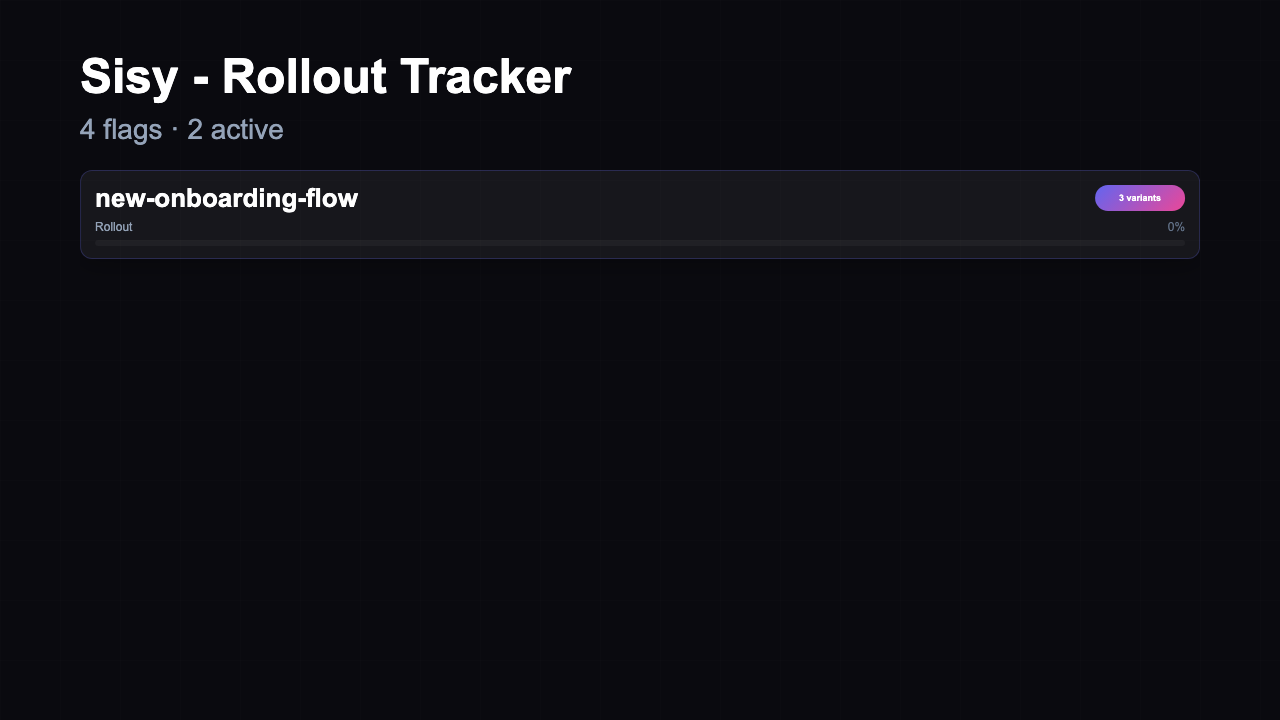Screen dimensions: 1280x720
Task: Click the Sisy - Rollout Tracker title
Action: pos(325,76)
